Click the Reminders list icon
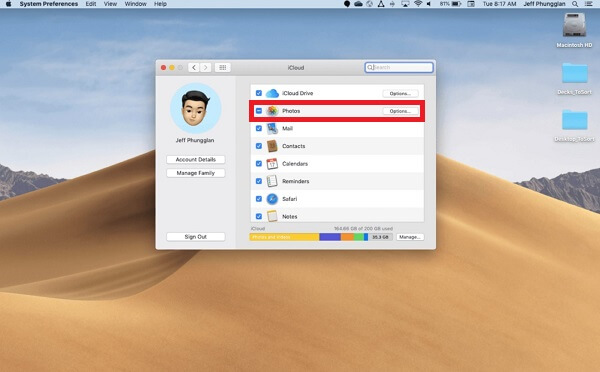600x372 pixels. (x=272, y=181)
